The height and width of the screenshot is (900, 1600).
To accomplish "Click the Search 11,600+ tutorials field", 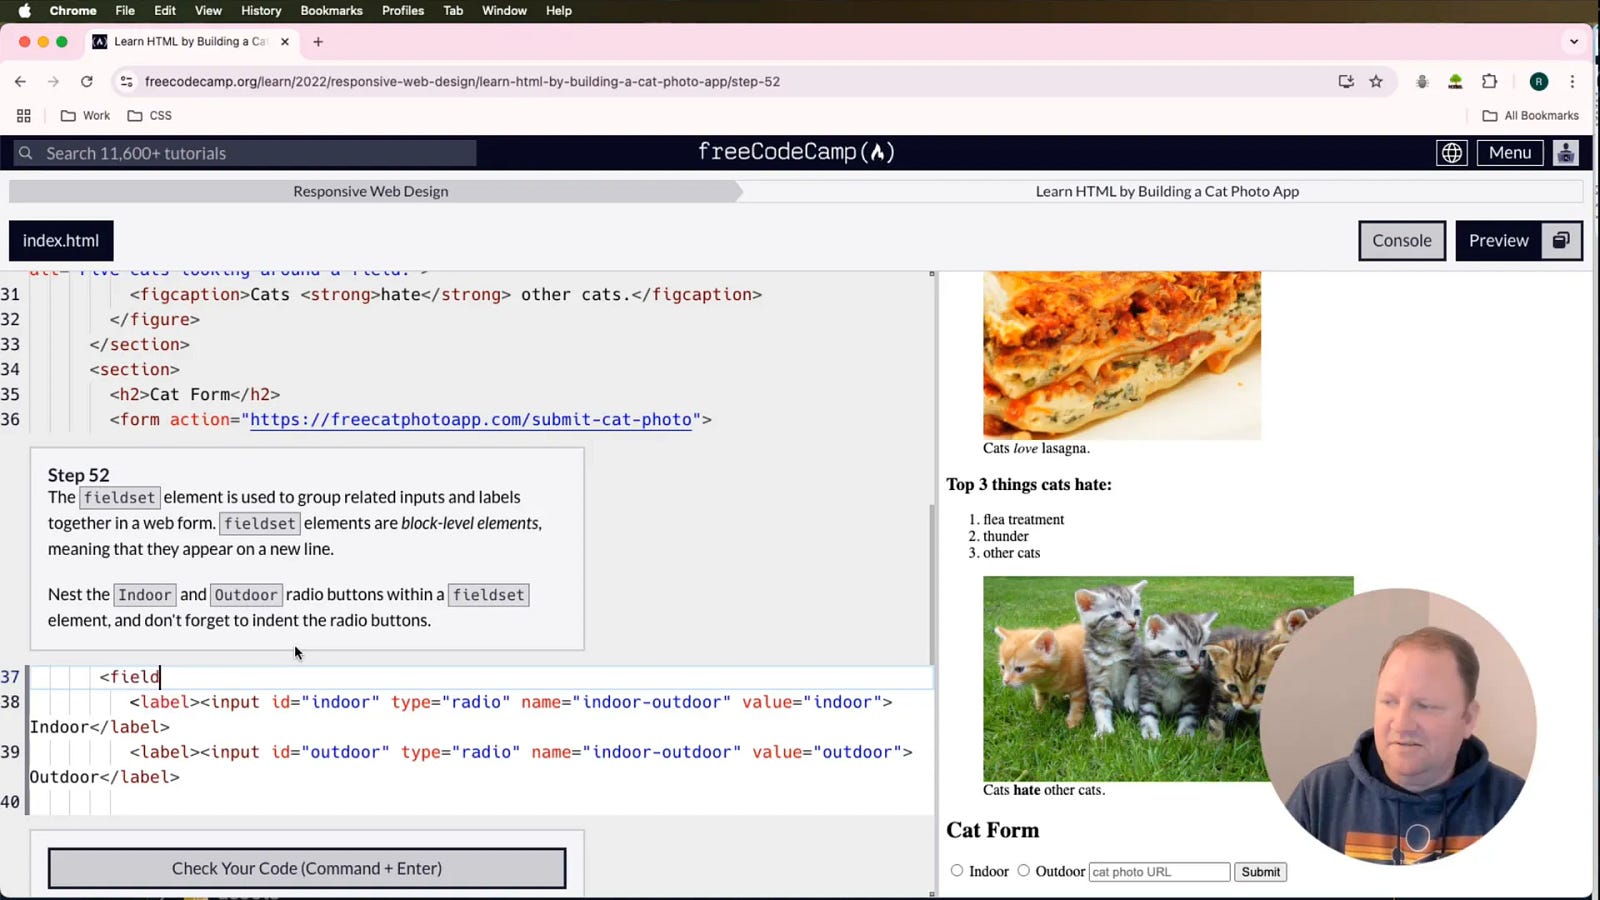I will coord(245,153).
